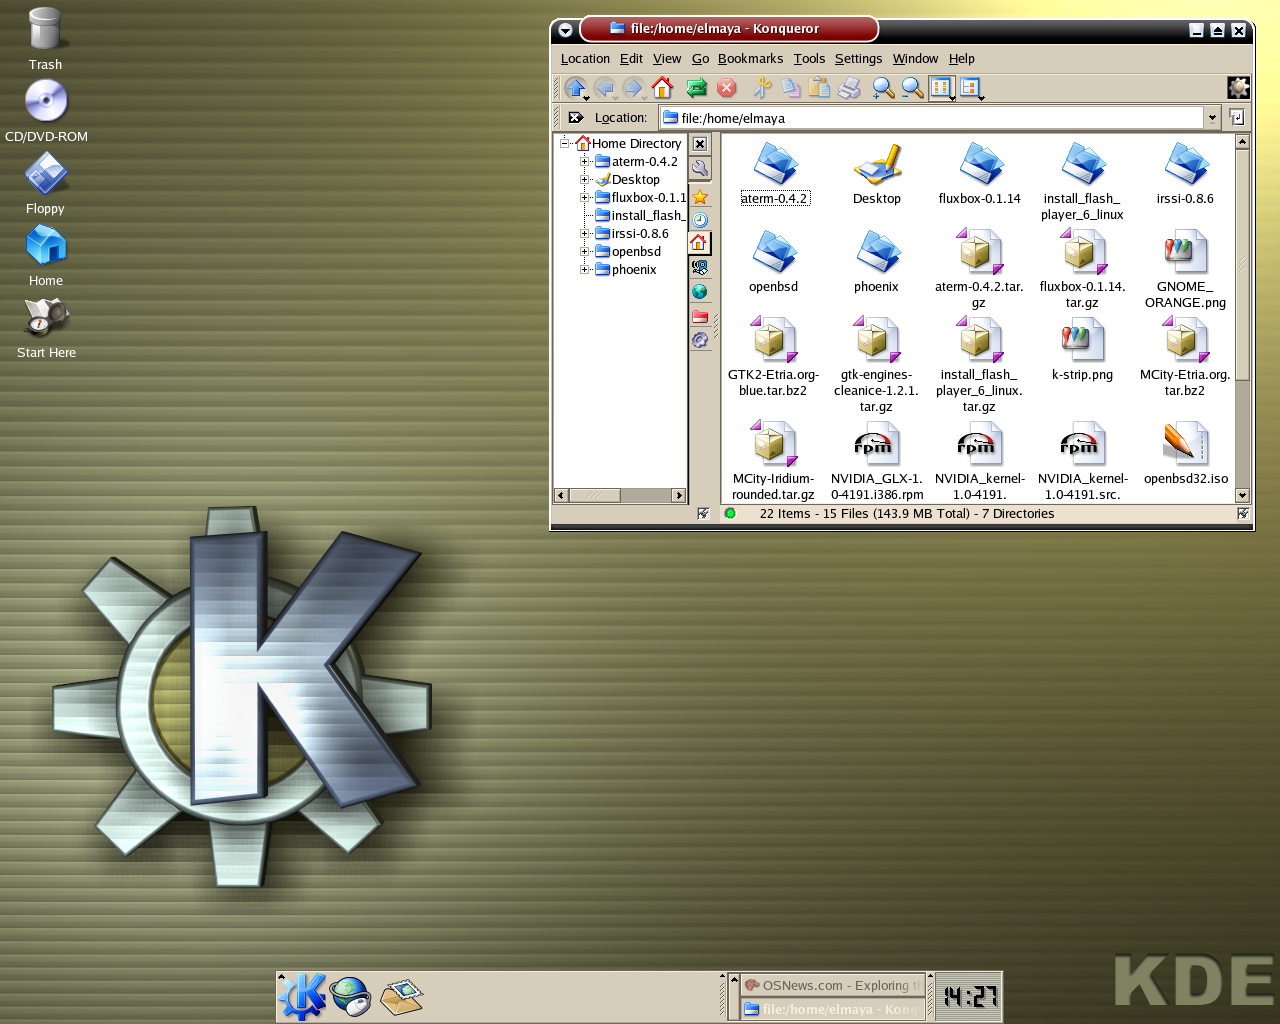Go up one directory with Up arrow
1280x1024 pixels.
click(x=575, y=88)
